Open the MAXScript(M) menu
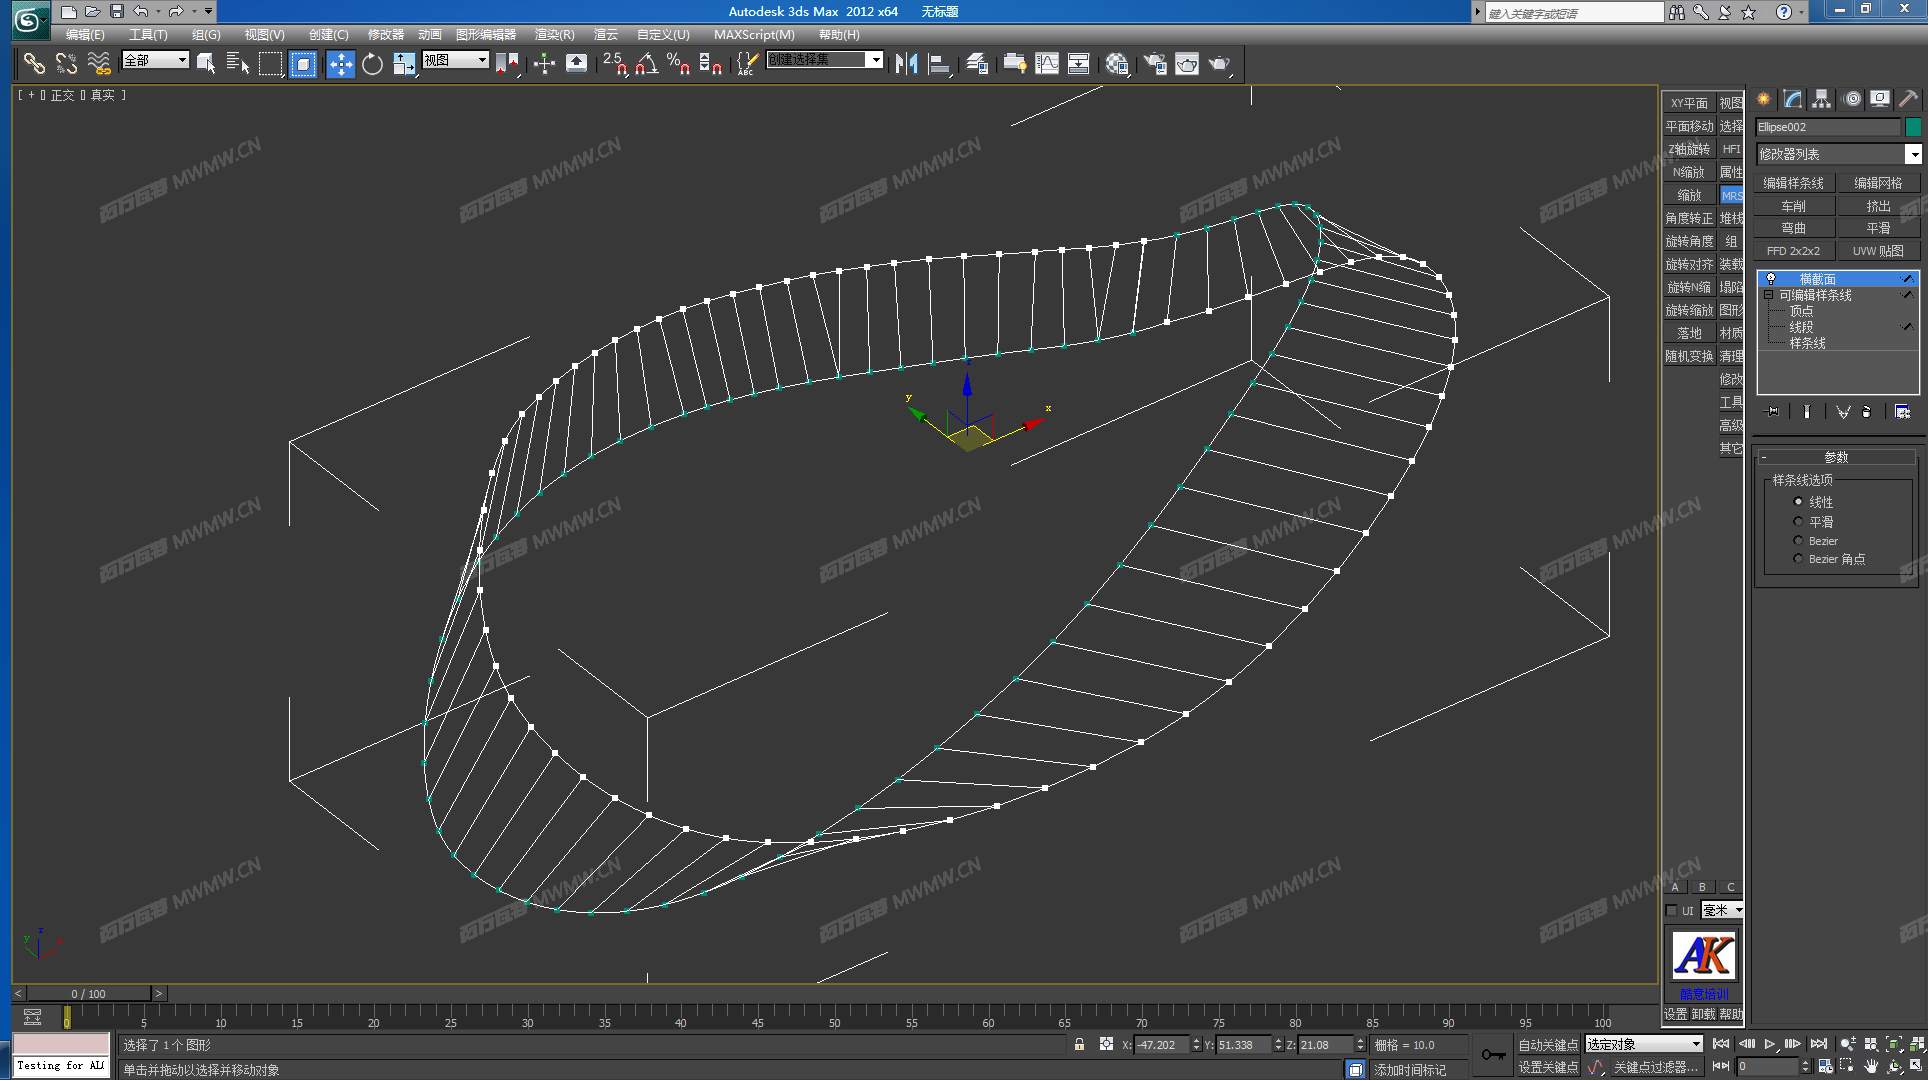This screenshot has width=1928, height=1080. click(754, 34)
